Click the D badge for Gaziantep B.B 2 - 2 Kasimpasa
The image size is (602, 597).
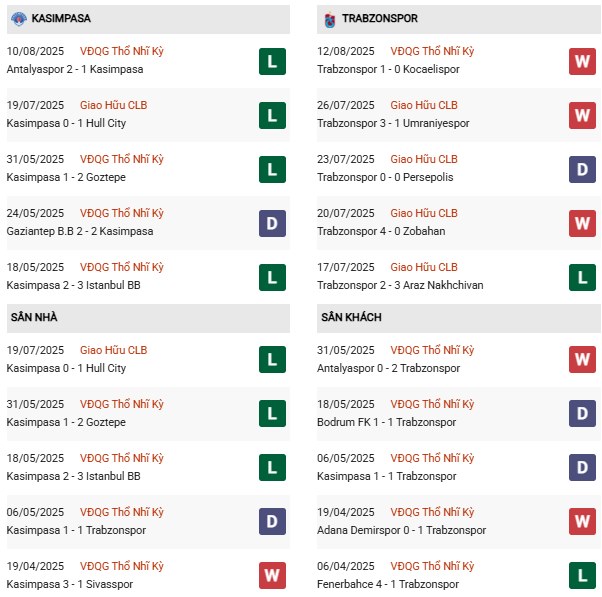271,223
